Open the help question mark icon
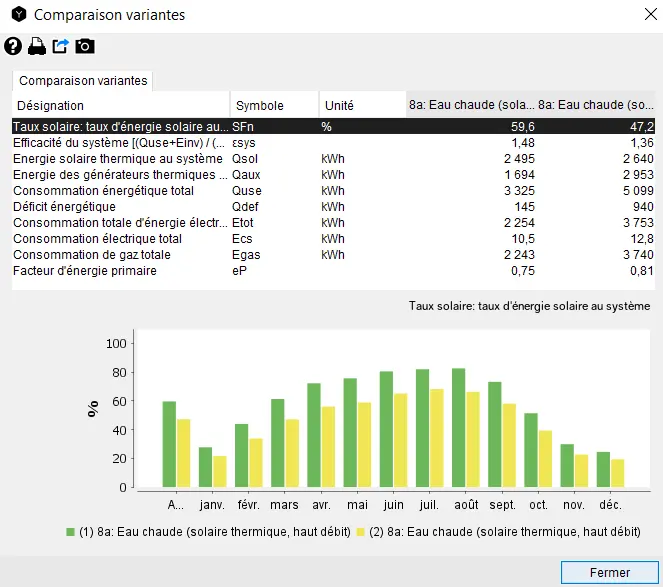This screenshot has height=587, width=663. [13, 46]
